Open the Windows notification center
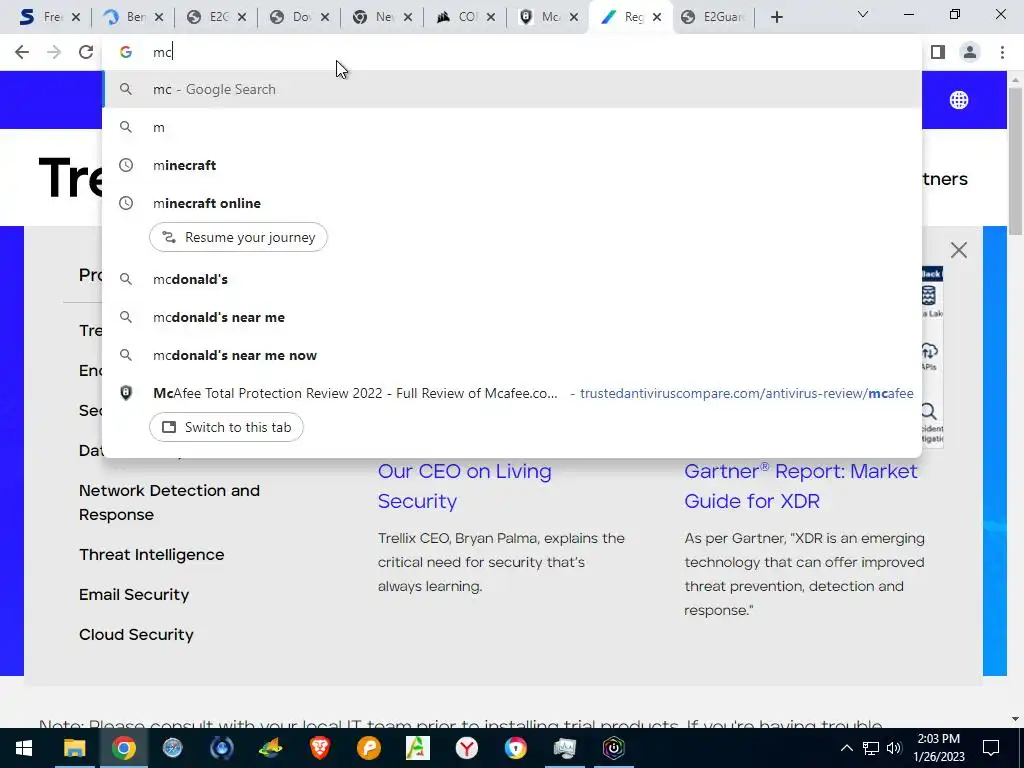Screen dimensions: 1024x768 tap(991, 748)
